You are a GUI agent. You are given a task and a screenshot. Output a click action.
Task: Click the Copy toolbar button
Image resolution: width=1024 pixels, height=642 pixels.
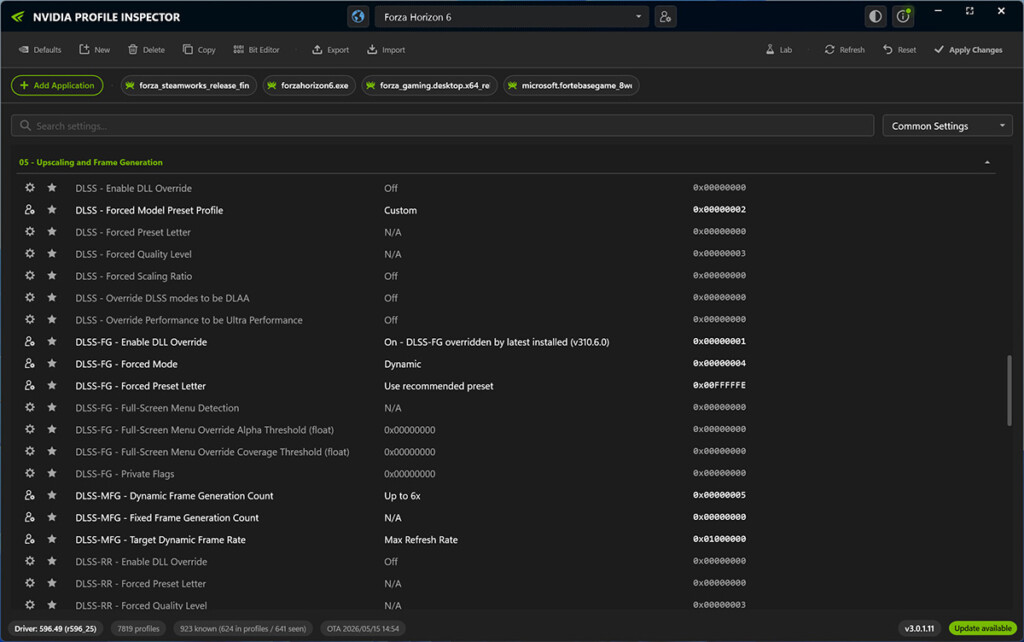coord(199,50)
